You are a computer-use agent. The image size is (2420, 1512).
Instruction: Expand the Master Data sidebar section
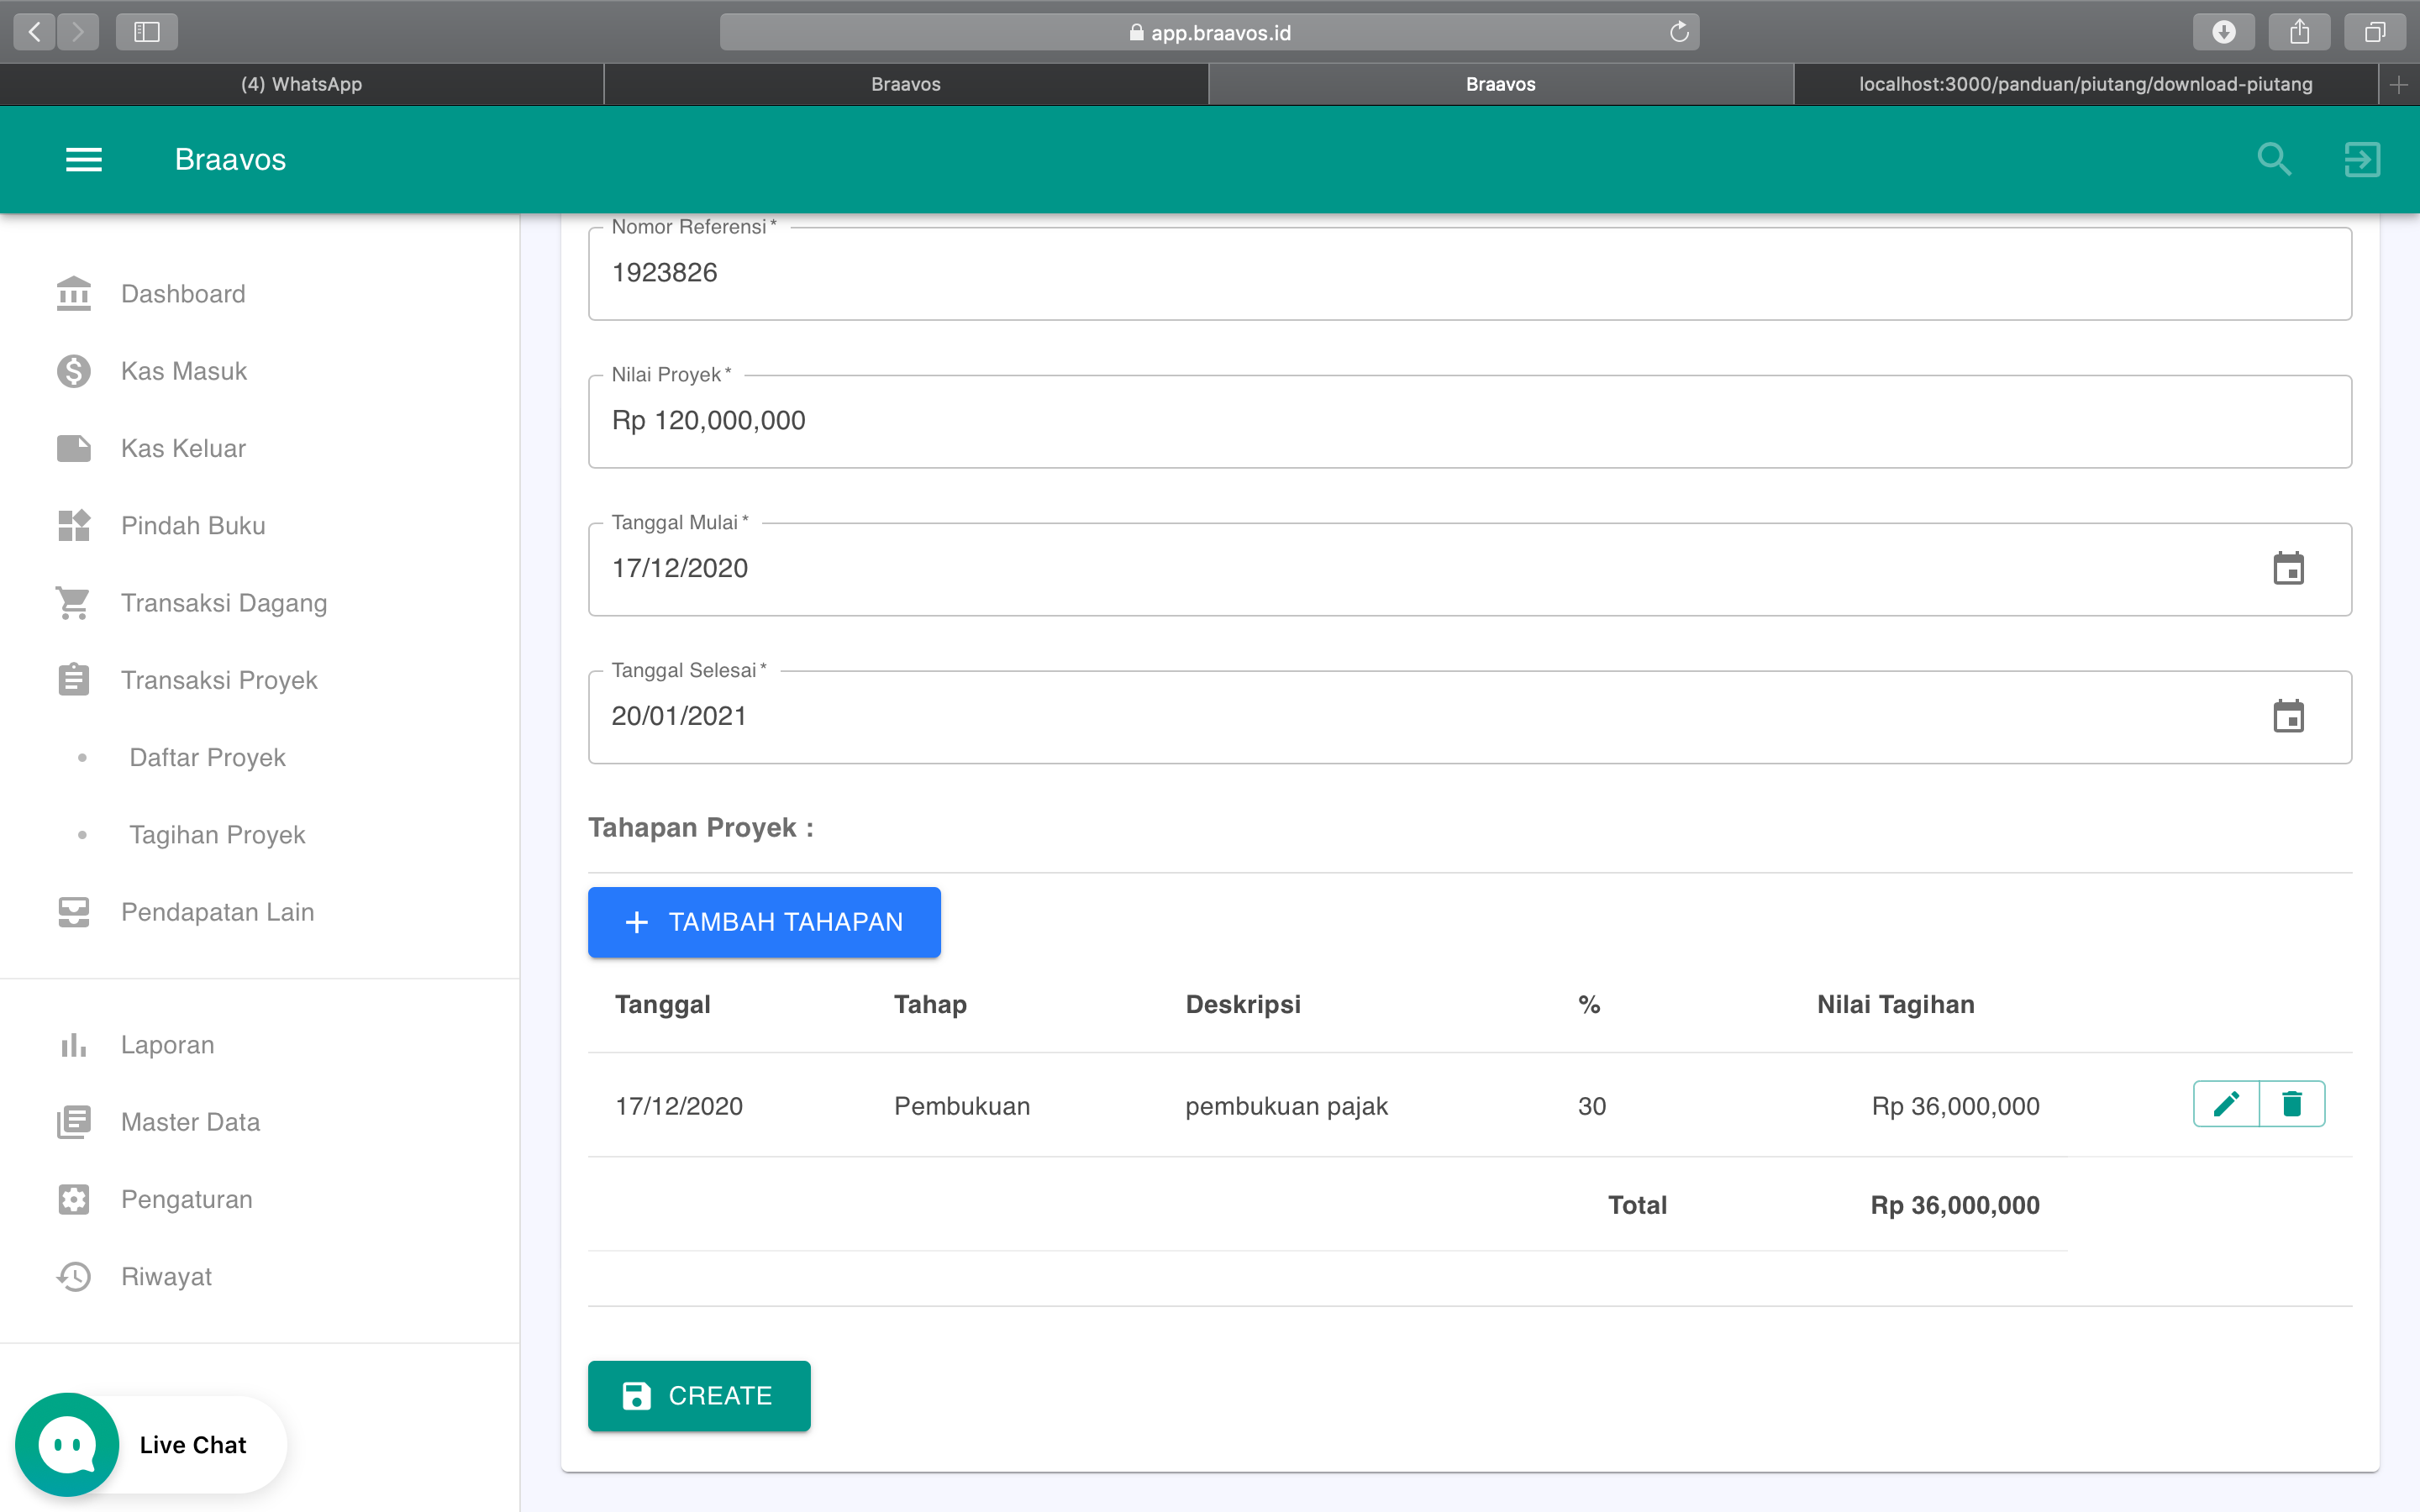tap(190, 1122)
